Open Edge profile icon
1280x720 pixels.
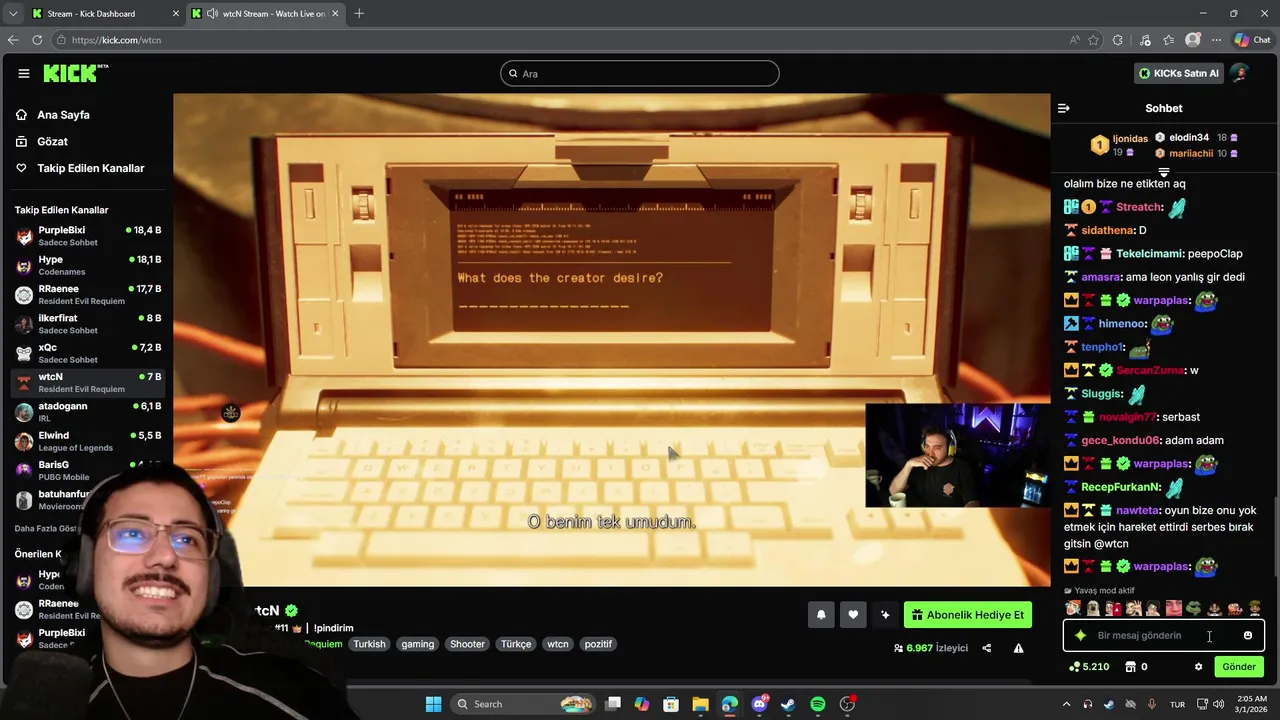point(1192,40)
